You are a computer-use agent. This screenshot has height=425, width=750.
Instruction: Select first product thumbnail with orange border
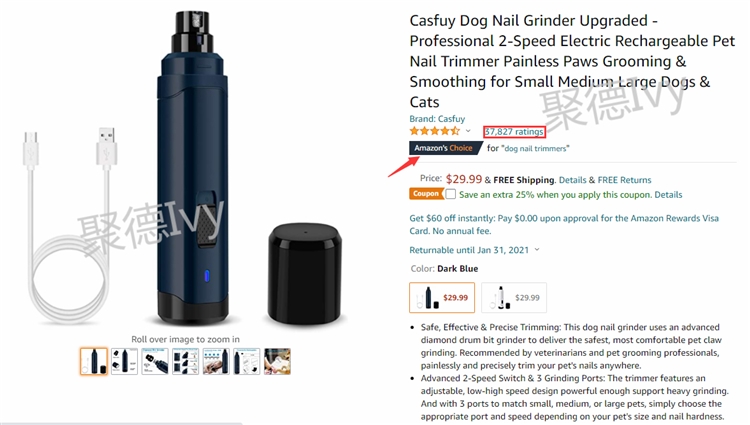(94, 361)
